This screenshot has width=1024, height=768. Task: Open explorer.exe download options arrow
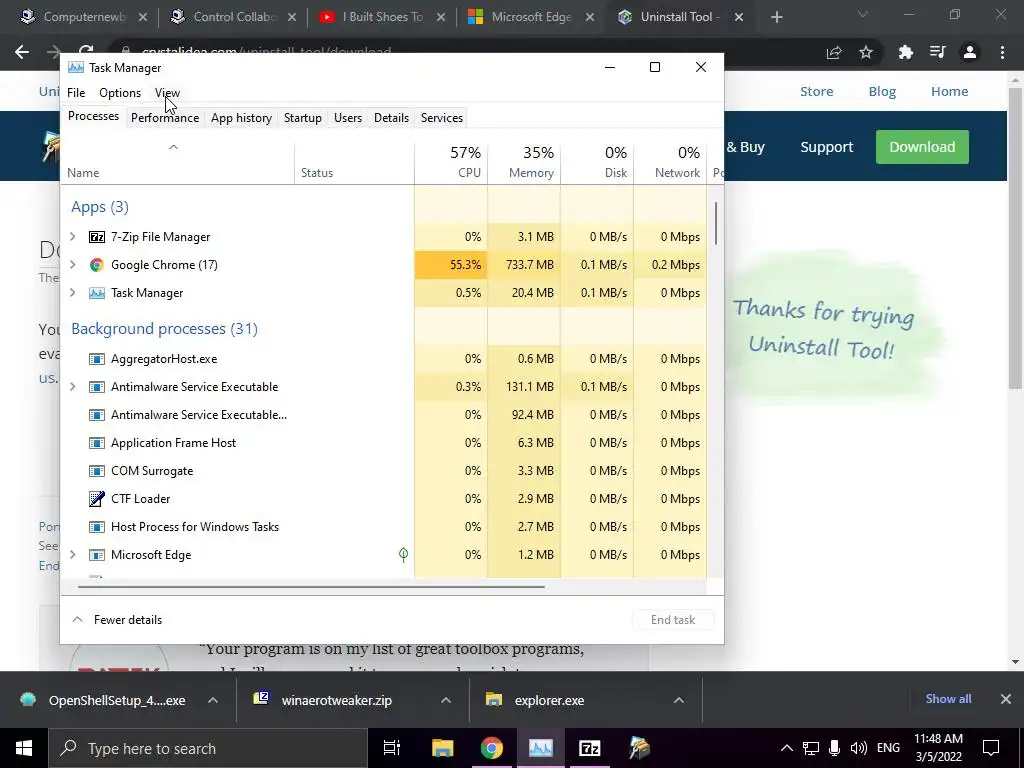coord(679,700)
